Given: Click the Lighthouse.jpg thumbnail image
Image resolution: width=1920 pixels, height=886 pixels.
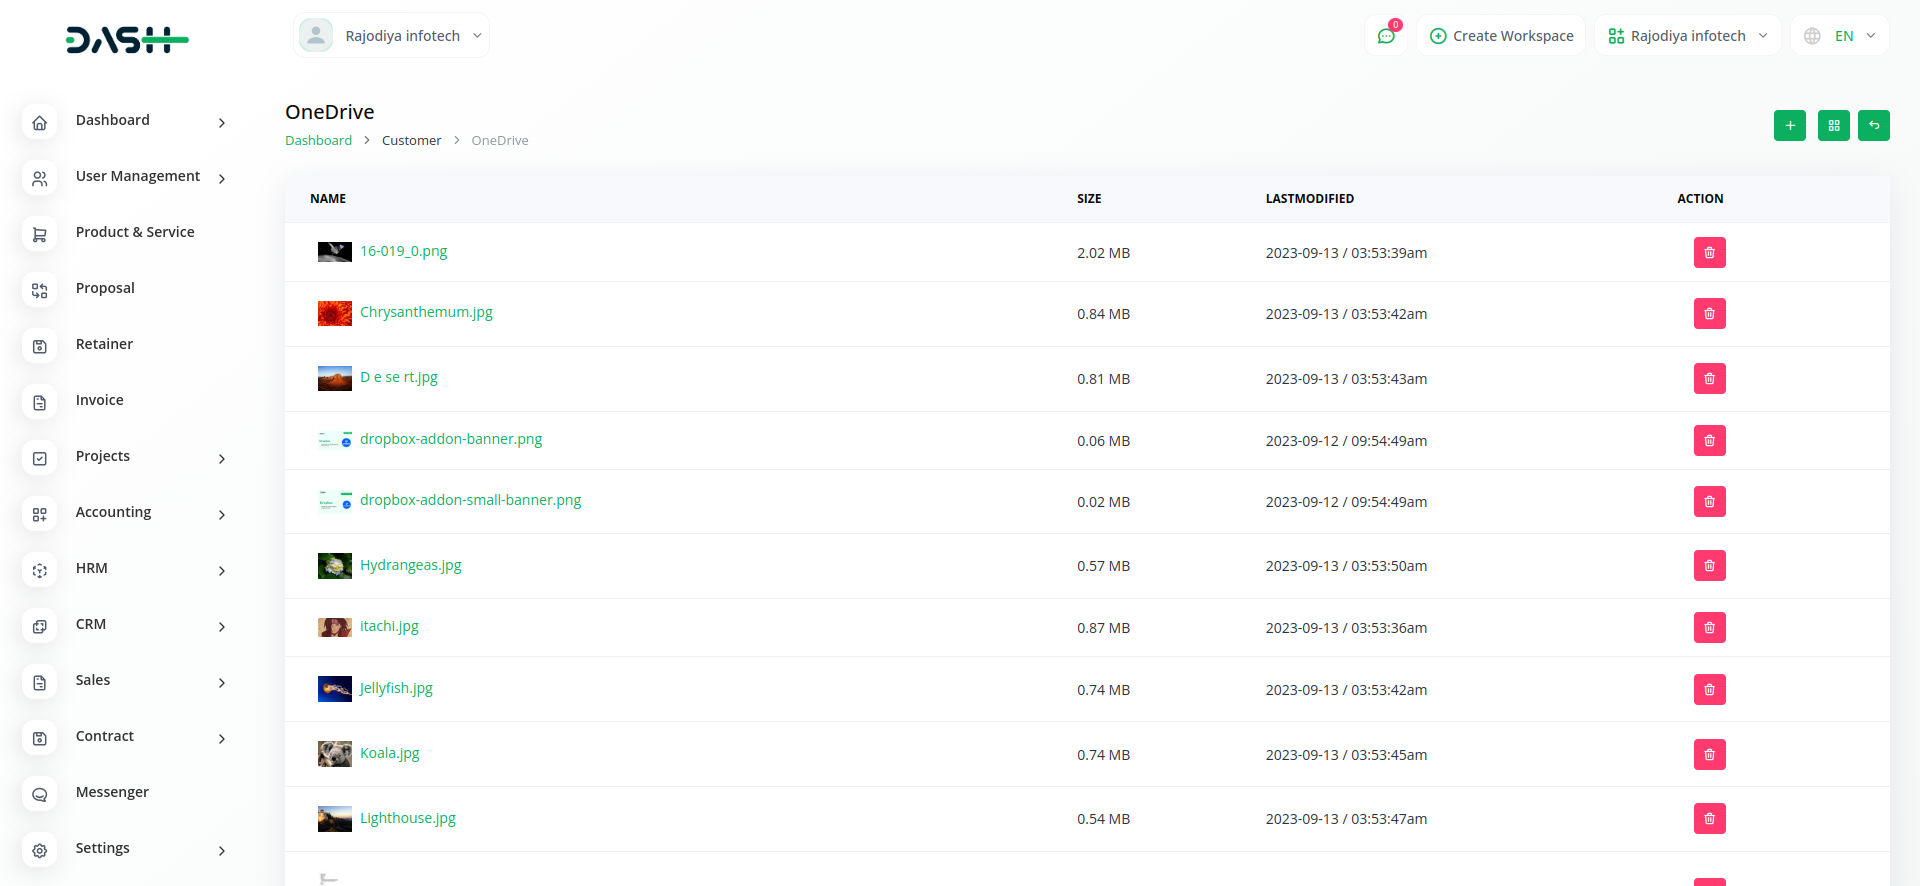Looking at the screenshot, I should point(334,819).
